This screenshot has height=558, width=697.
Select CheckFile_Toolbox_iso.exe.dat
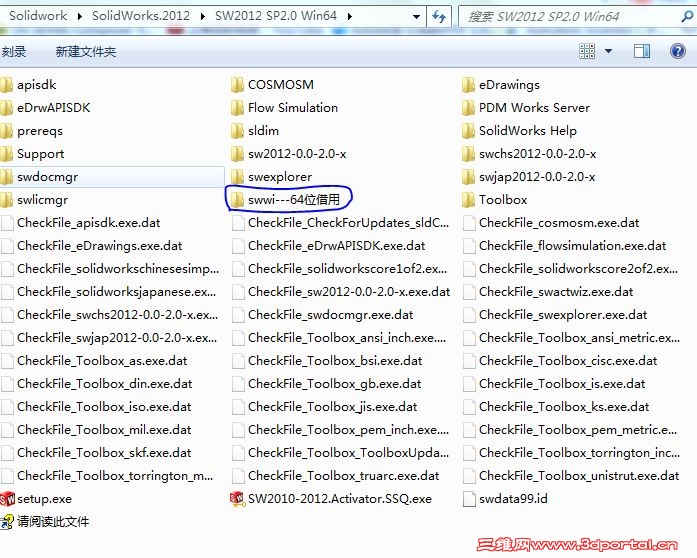[96, 407]
